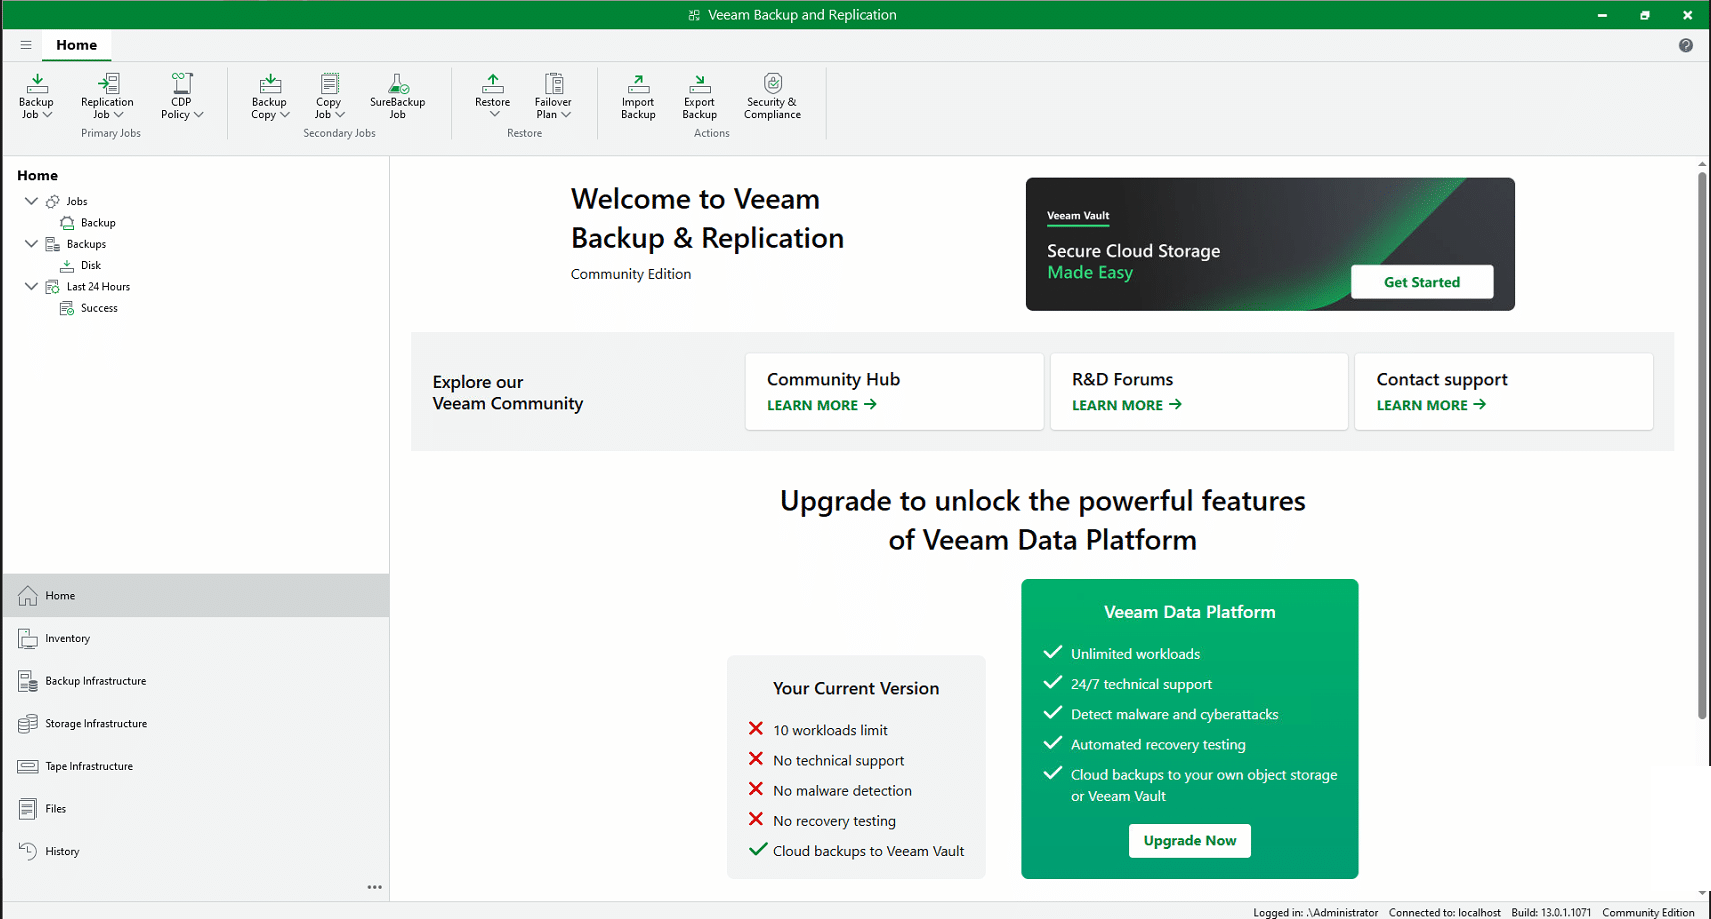Open Community Hub Learn More link
This screenshot has height=919, width=1711.
pos(821,405)
